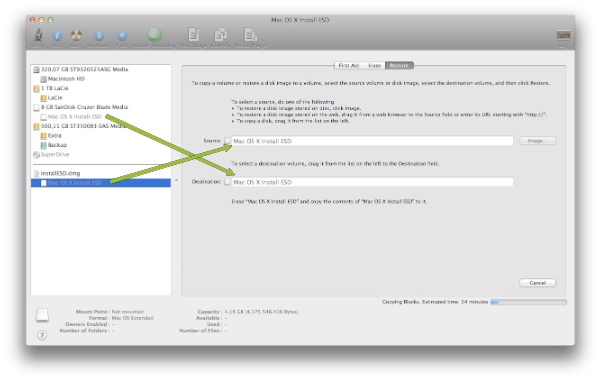The width and height of the screenshot is (600, 381).
Task: Click into the Destination input field
Action: tap(372, 182)
